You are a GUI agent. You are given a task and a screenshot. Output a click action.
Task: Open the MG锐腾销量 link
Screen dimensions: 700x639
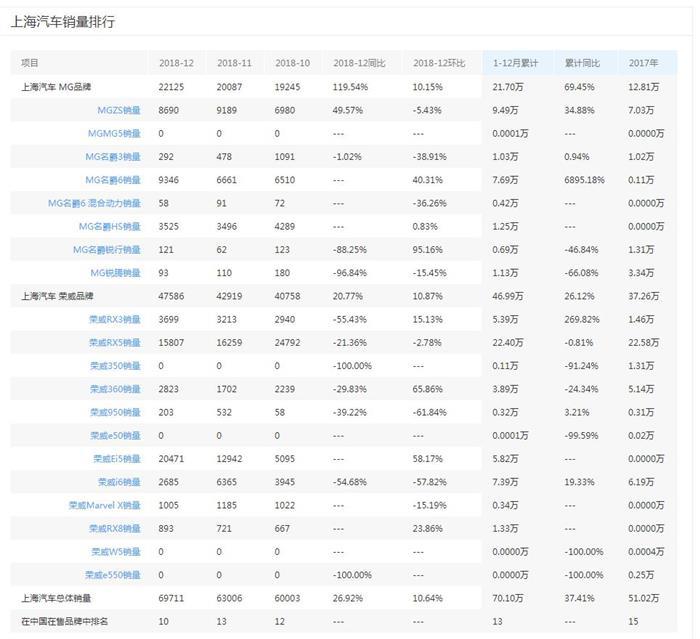[x=115, y=273]
